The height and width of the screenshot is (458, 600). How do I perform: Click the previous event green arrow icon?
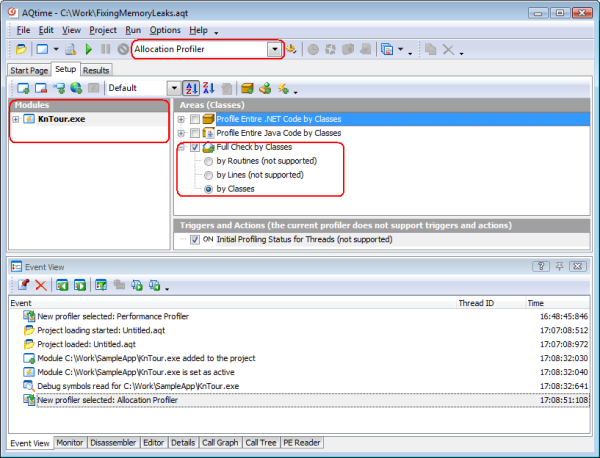point(62,285)
